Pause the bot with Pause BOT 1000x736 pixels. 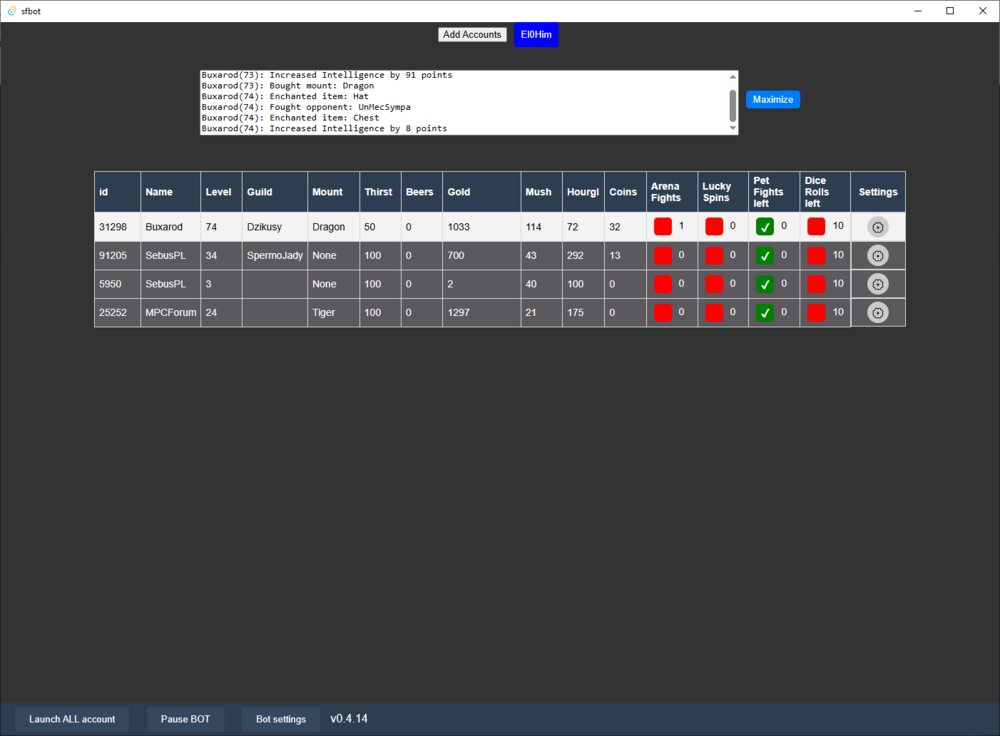coord(186,719)
